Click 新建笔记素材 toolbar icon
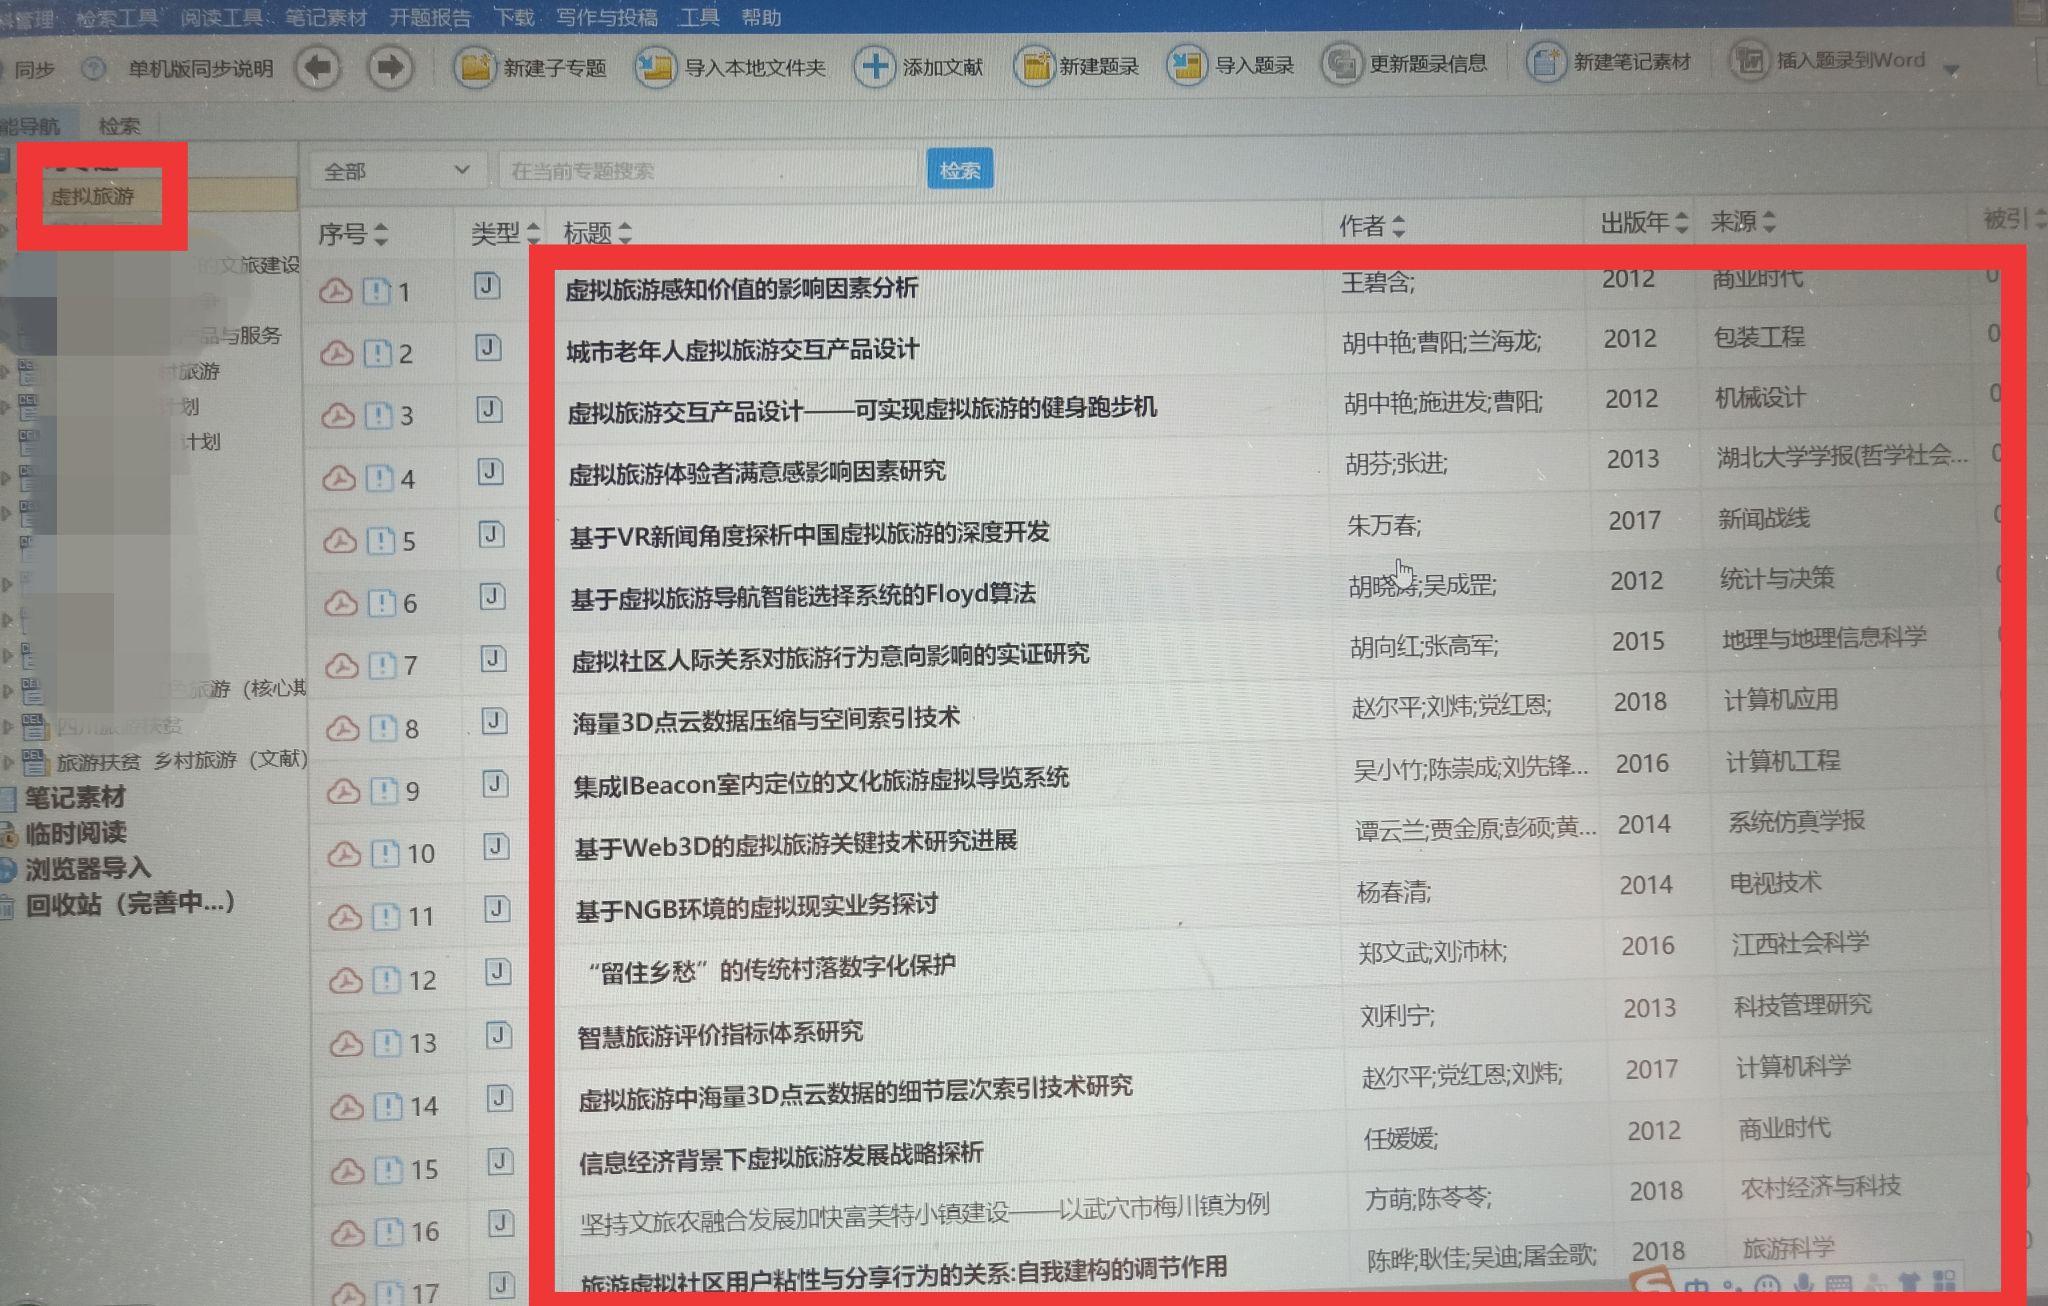This screenshot has height=1306, width=2048. pyautogui.click(x=1546, y=63)
